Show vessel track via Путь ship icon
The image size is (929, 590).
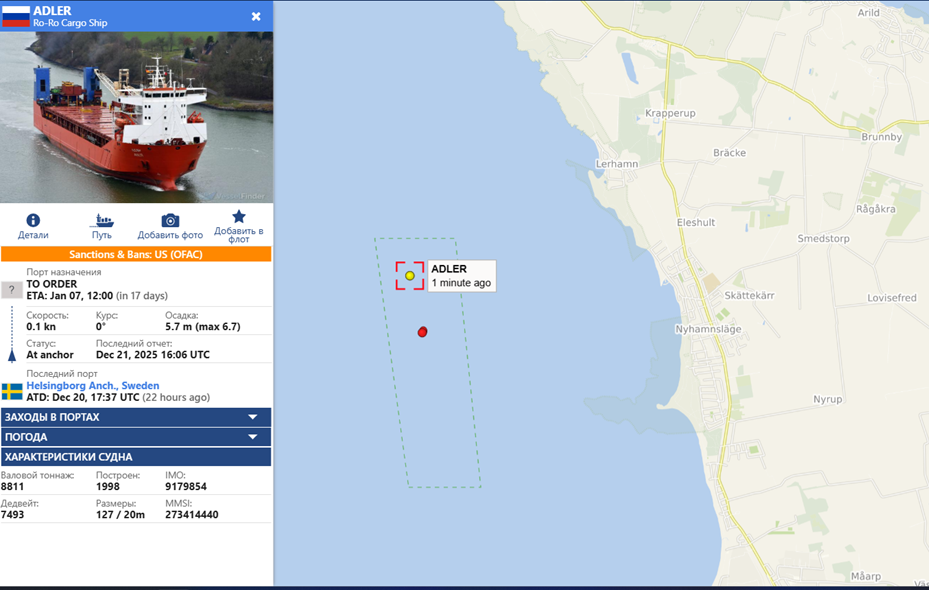point(102,221)
